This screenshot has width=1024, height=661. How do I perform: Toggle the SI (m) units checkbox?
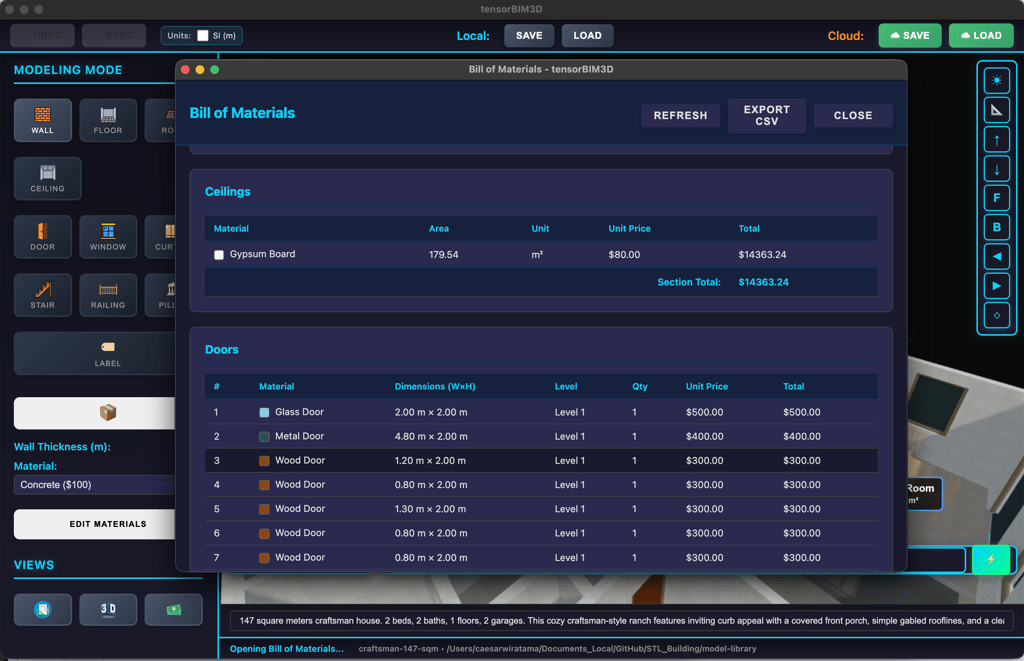point(203,35)
